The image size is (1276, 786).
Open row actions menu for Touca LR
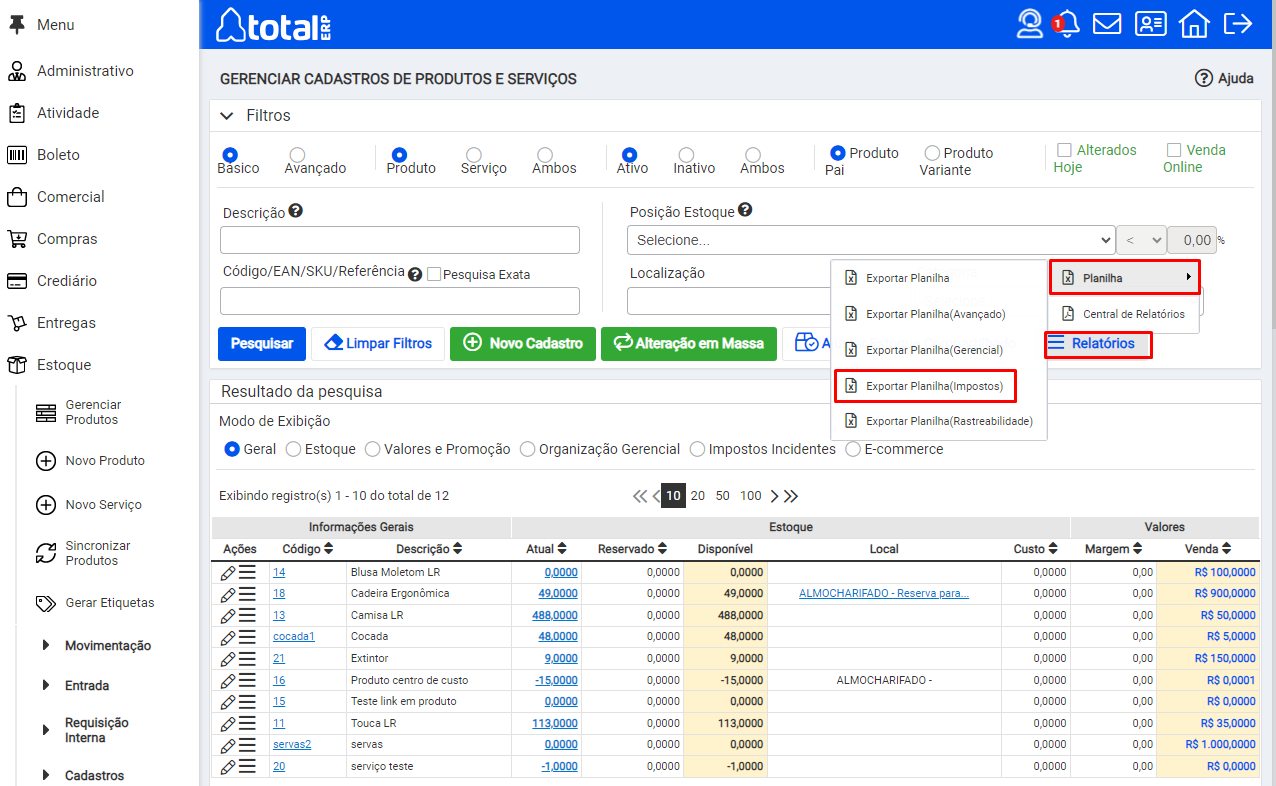pyautogui.click(x=247, y=723)
